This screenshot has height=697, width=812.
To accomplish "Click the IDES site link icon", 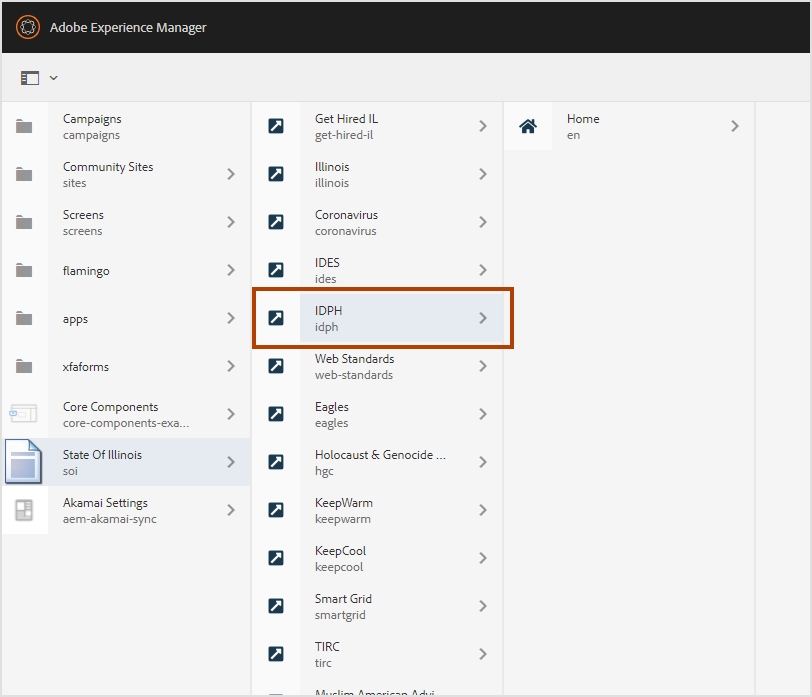I will click(x=276, y=270).
